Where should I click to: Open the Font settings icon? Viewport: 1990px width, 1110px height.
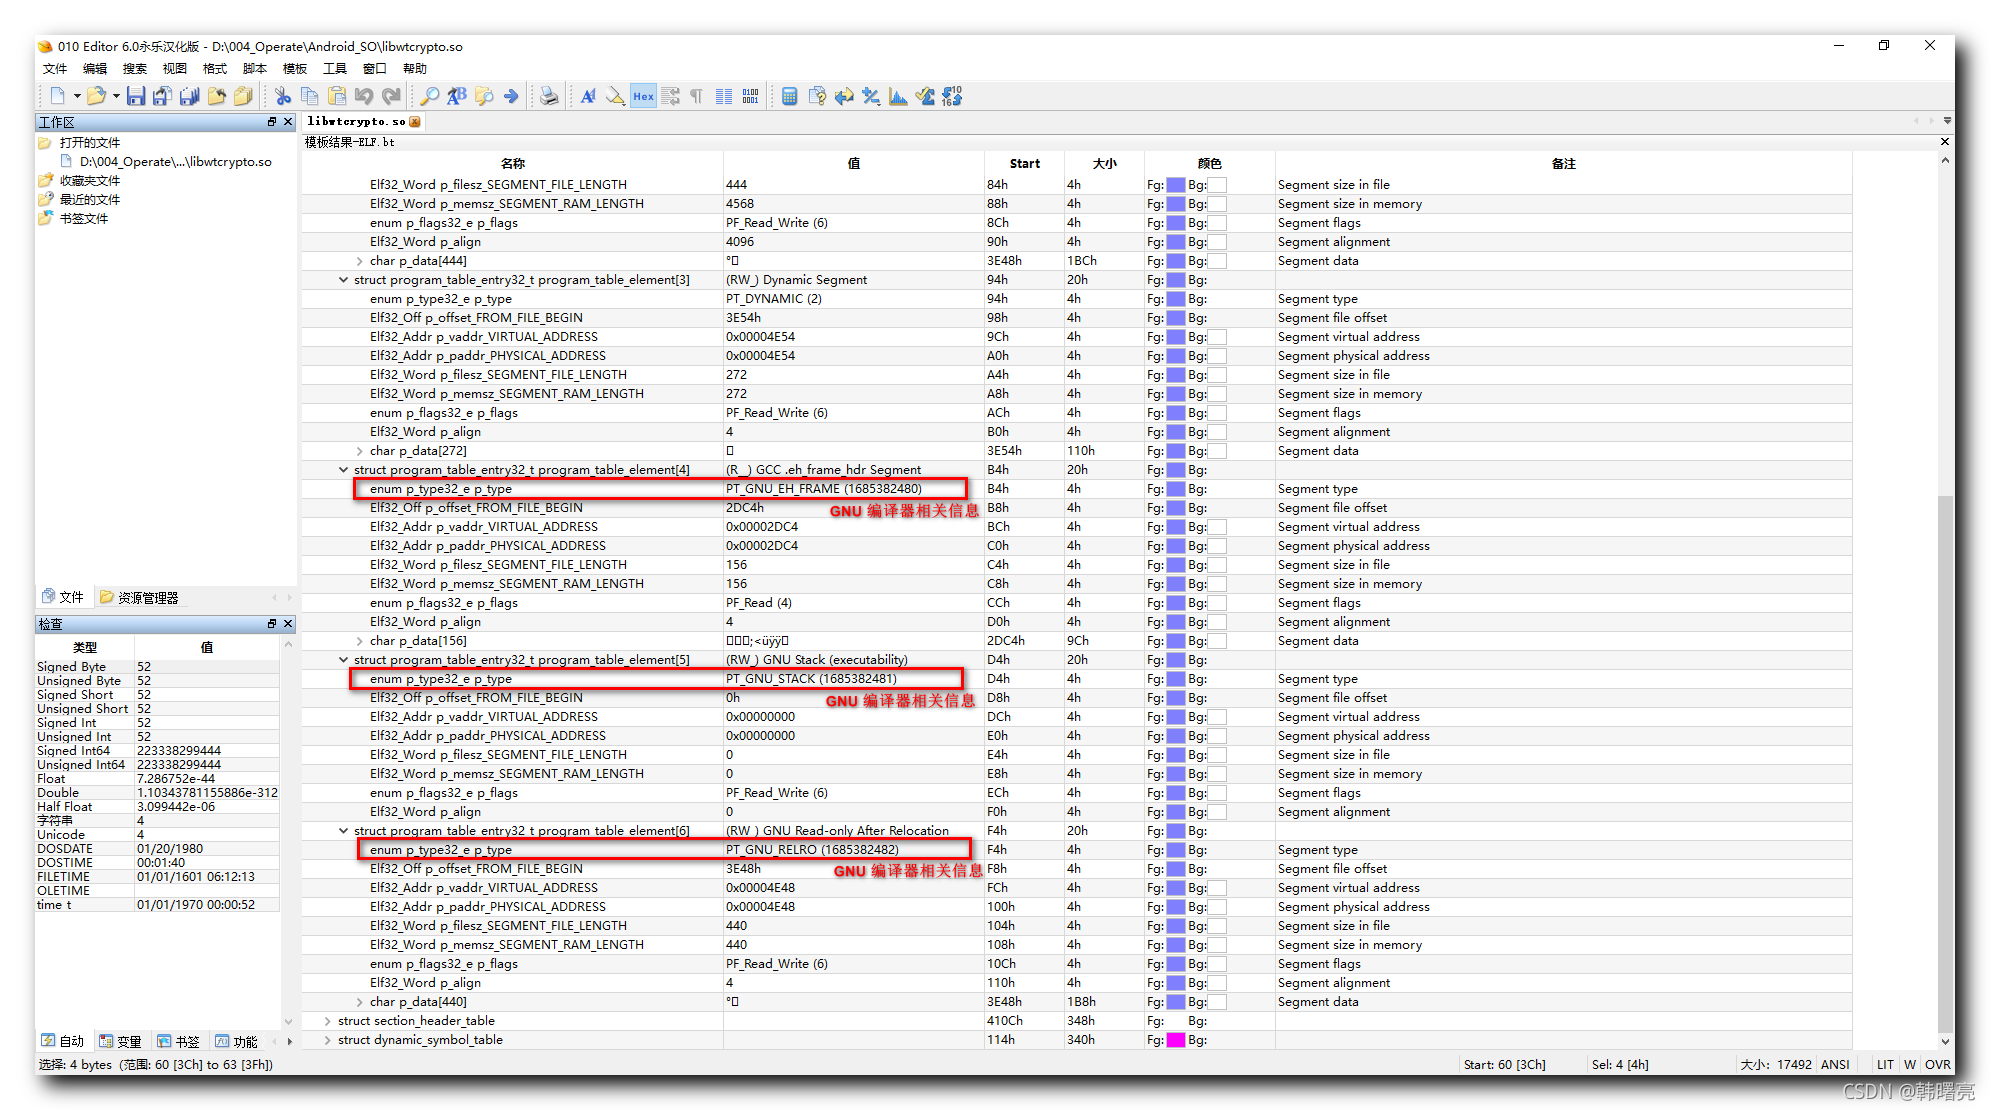[x=589, y=96]
